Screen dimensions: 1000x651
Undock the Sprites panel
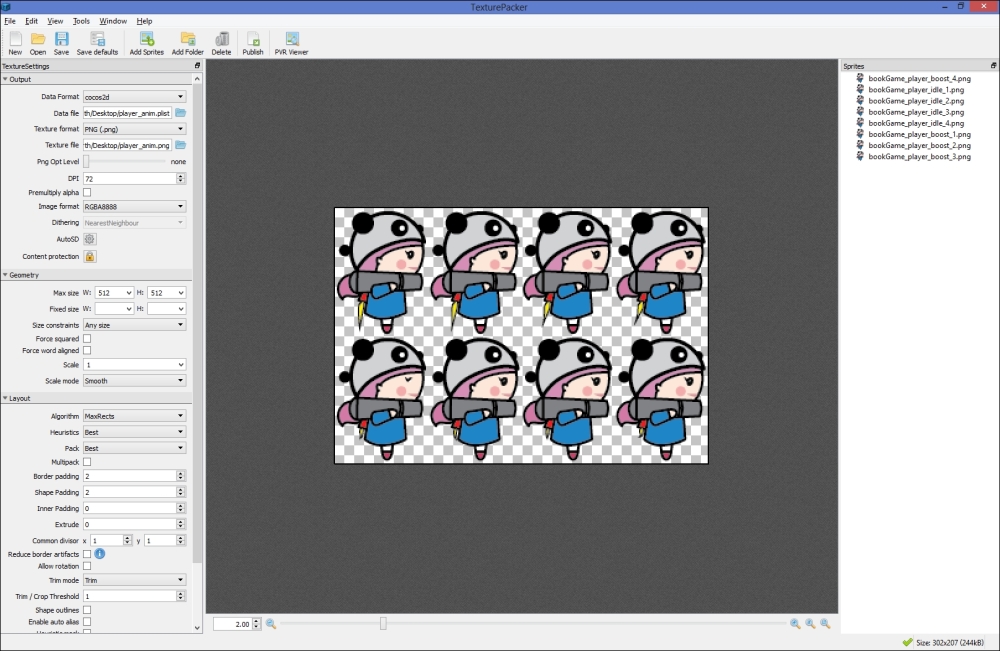pos(993,66)
